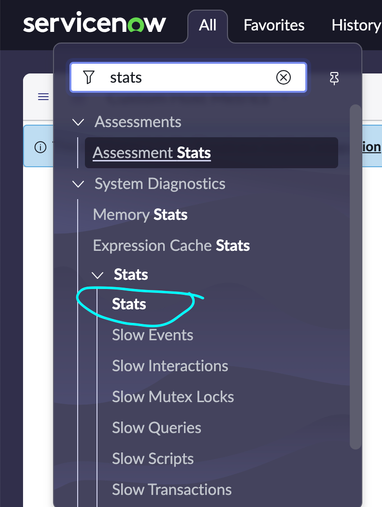This screenshot has width=382, height=507.
Task: Open the circled Stats module
Action: tap(129, 304)
